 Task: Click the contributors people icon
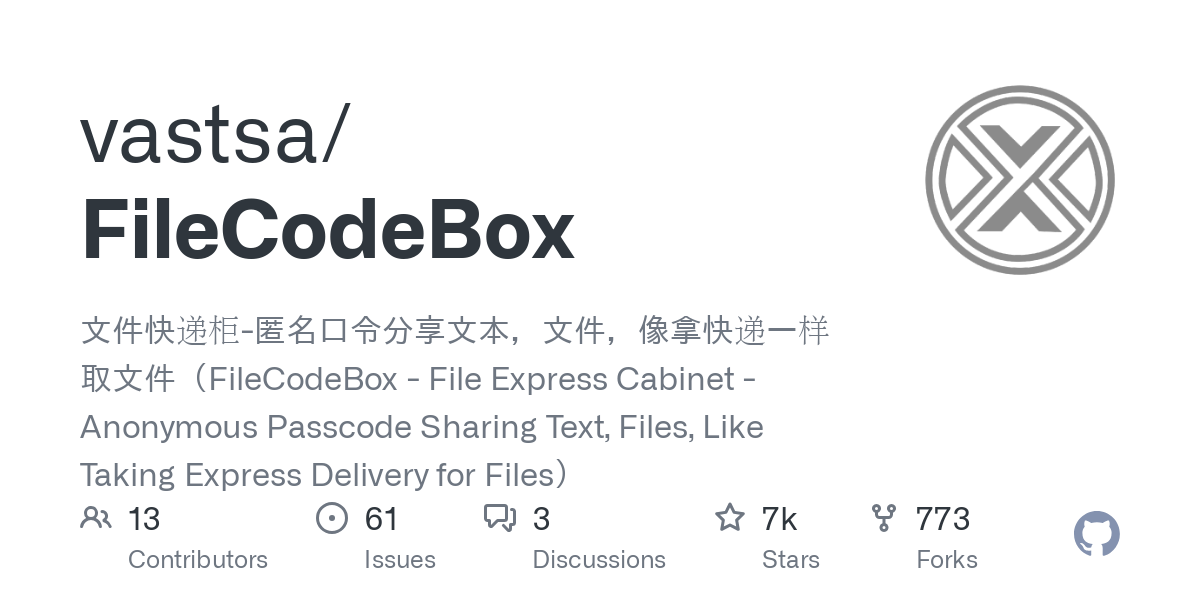pyautogui.click(x=96, y=518)
